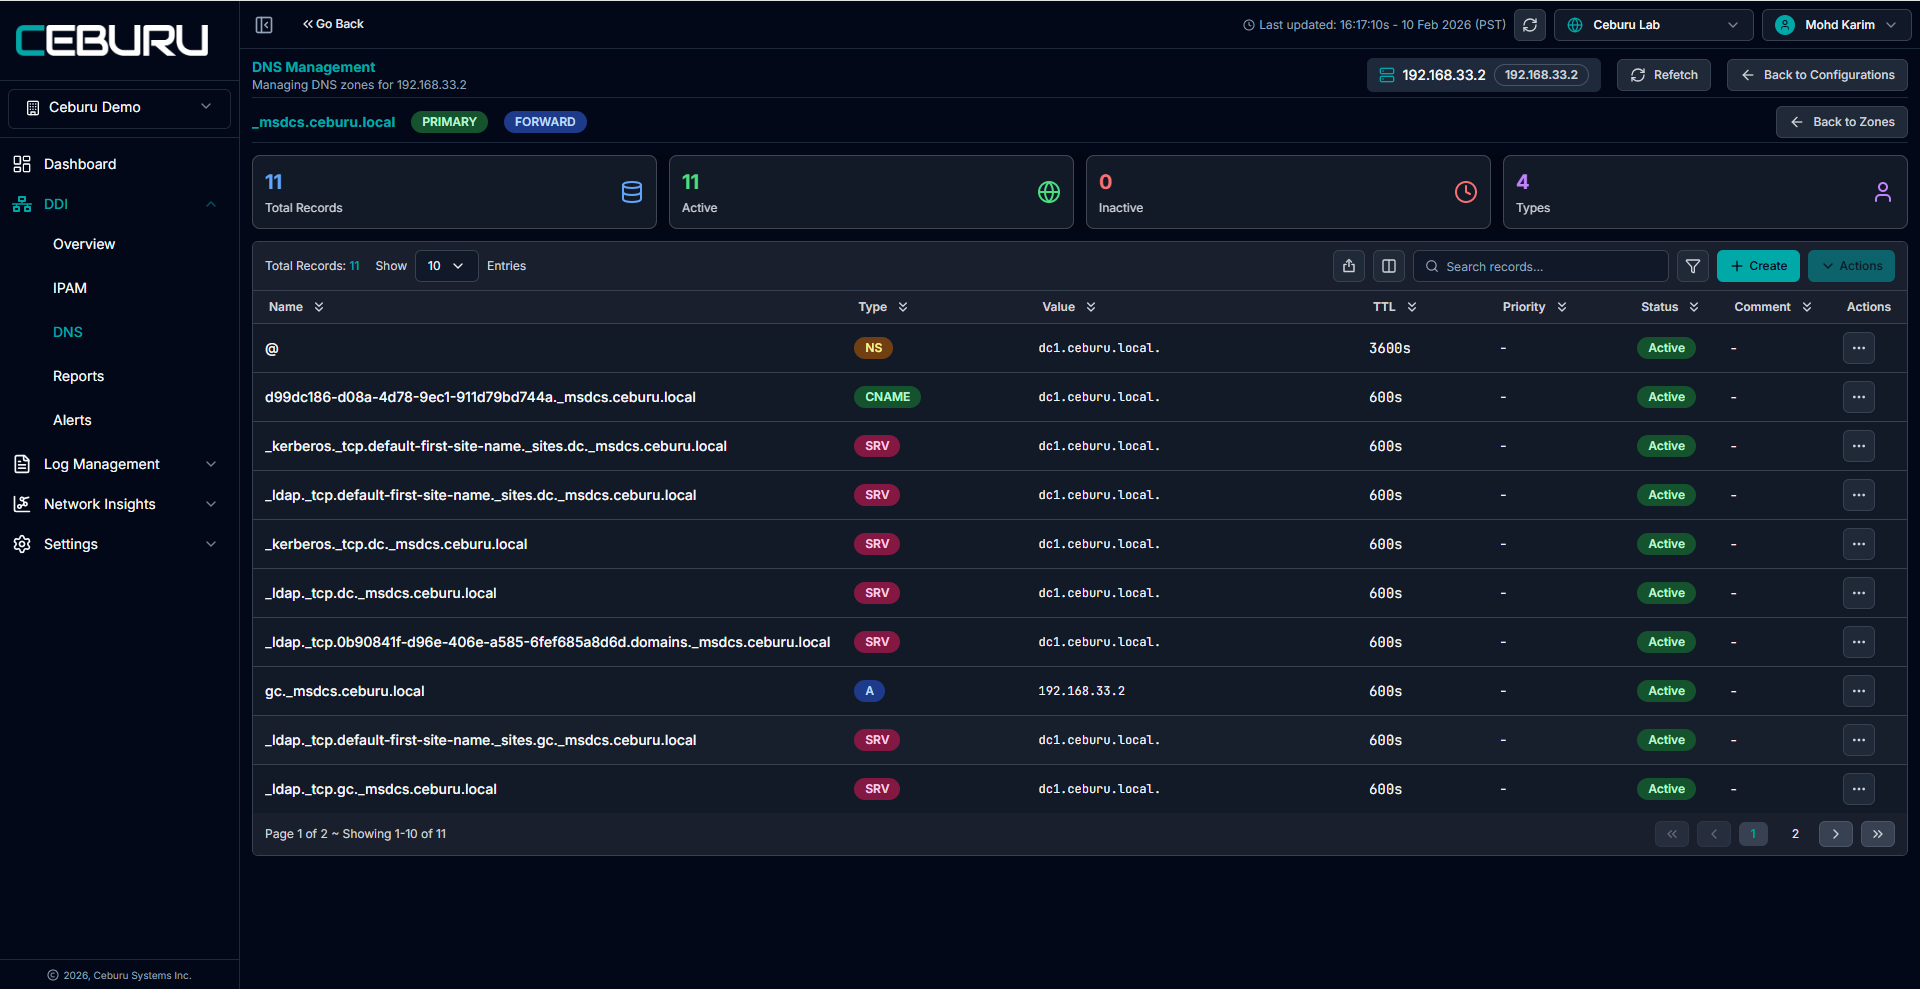Click the 192.168.33.2 server selector

click(1483, 75)
